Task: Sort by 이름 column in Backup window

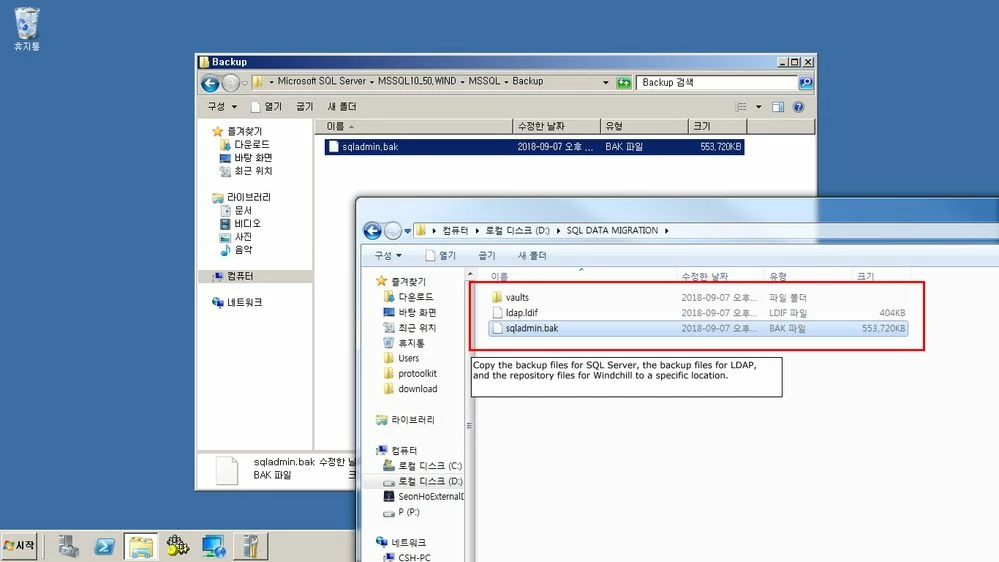Action: point(414,126)
